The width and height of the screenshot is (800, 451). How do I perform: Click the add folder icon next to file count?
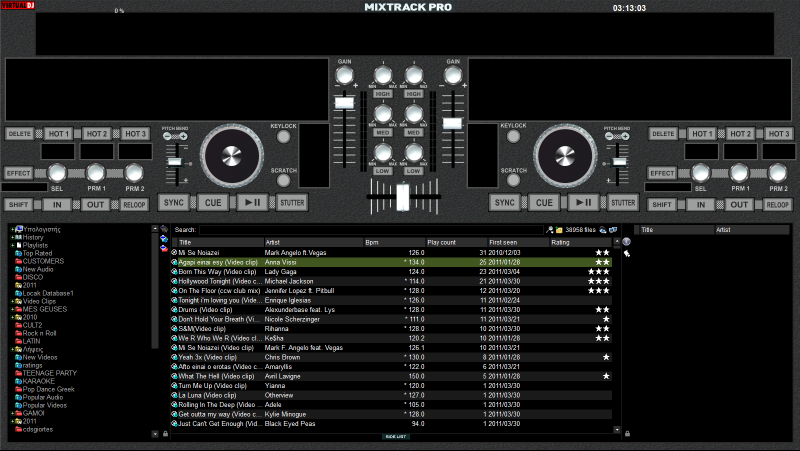pyautogui.click(x=559, y=230)
